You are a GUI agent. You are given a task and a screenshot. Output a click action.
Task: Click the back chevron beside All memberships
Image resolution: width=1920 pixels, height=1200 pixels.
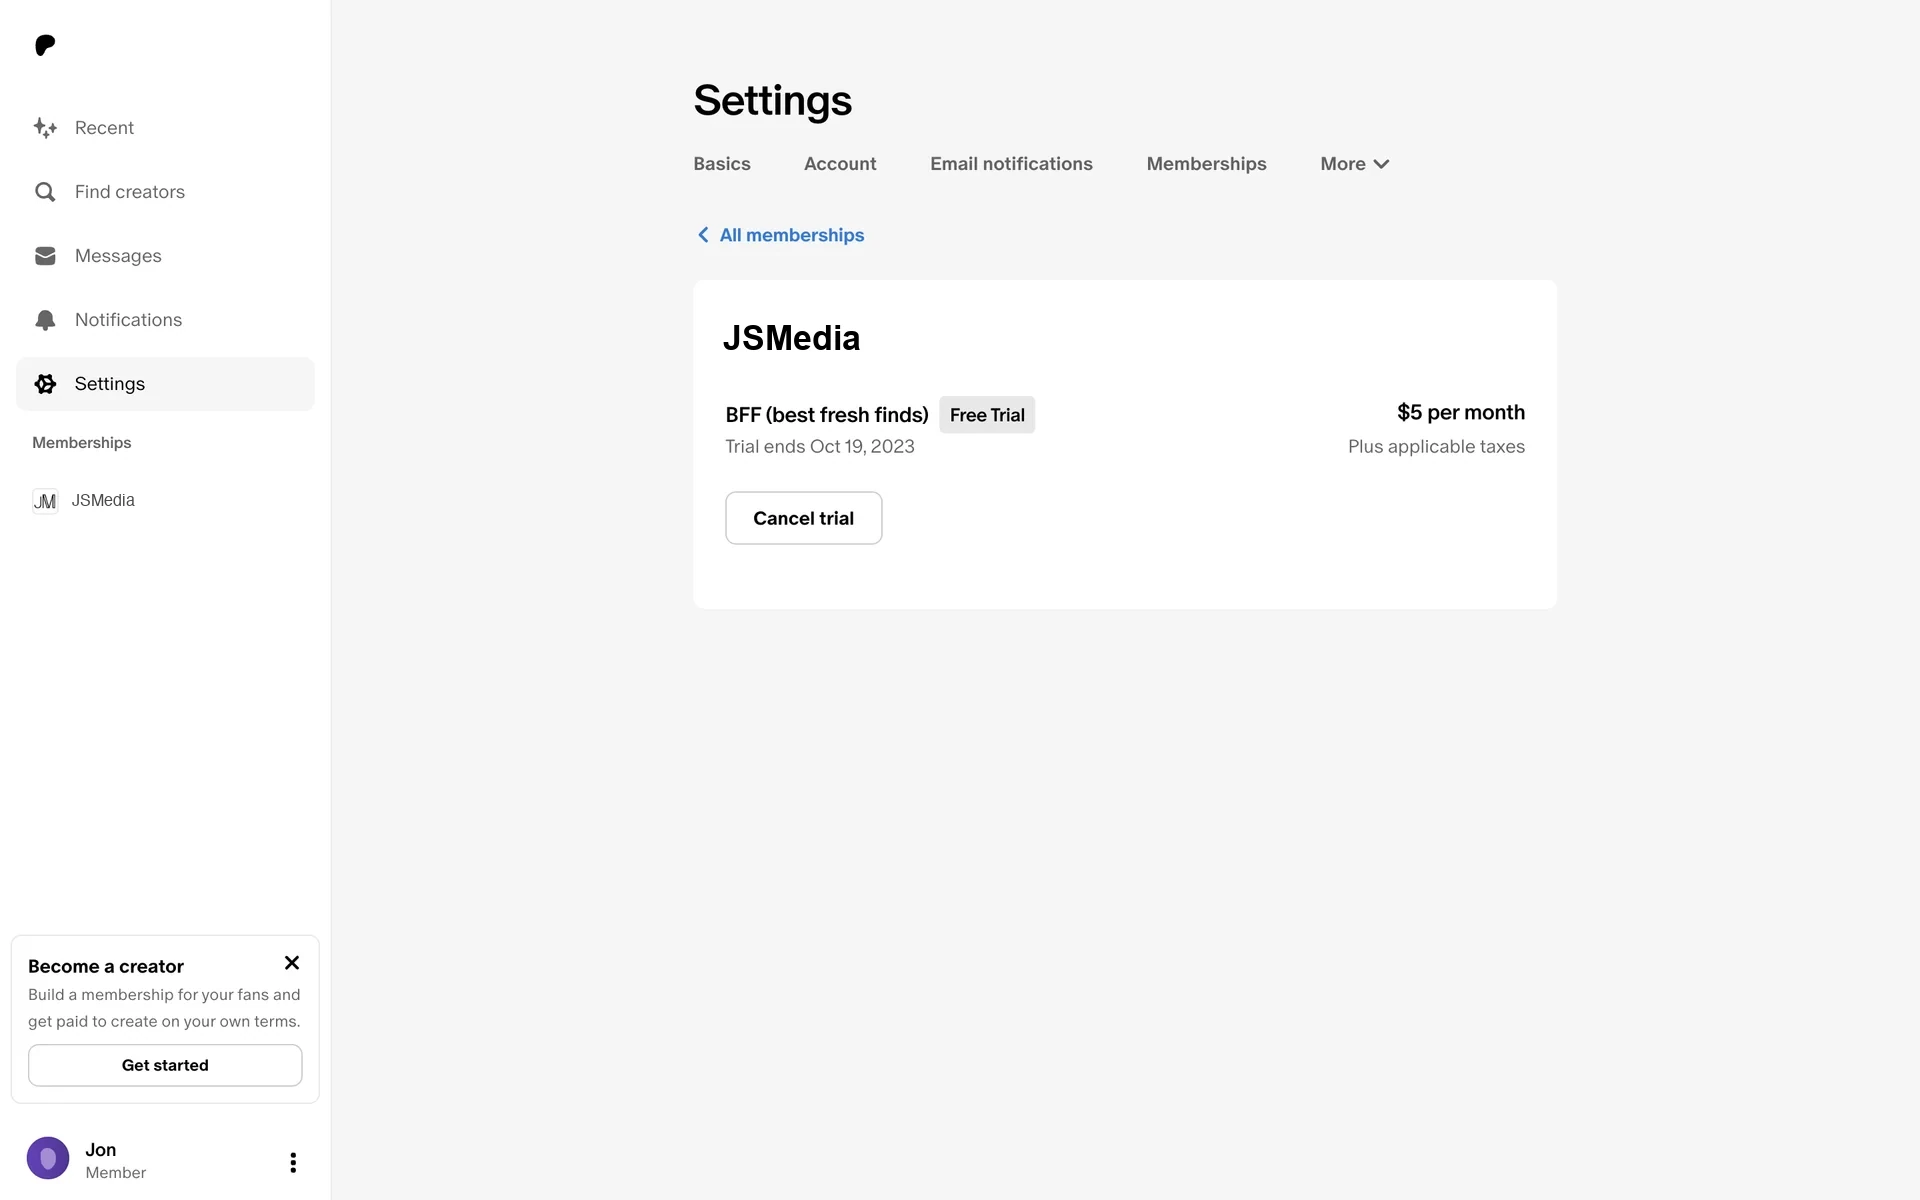pyautogui.click(x=703, y=235)
